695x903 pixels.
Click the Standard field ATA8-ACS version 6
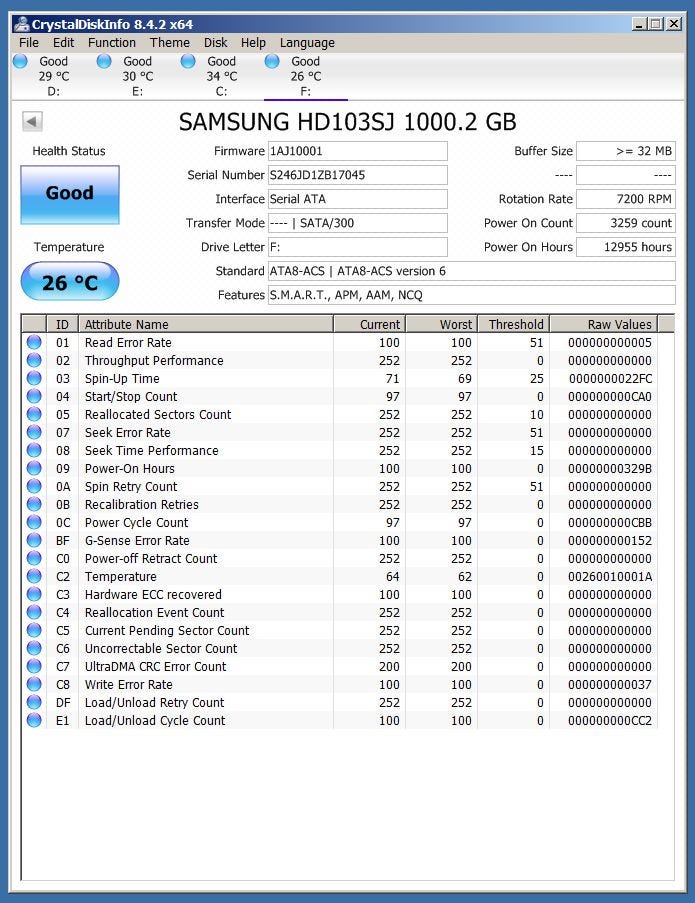tap(472, 271)
